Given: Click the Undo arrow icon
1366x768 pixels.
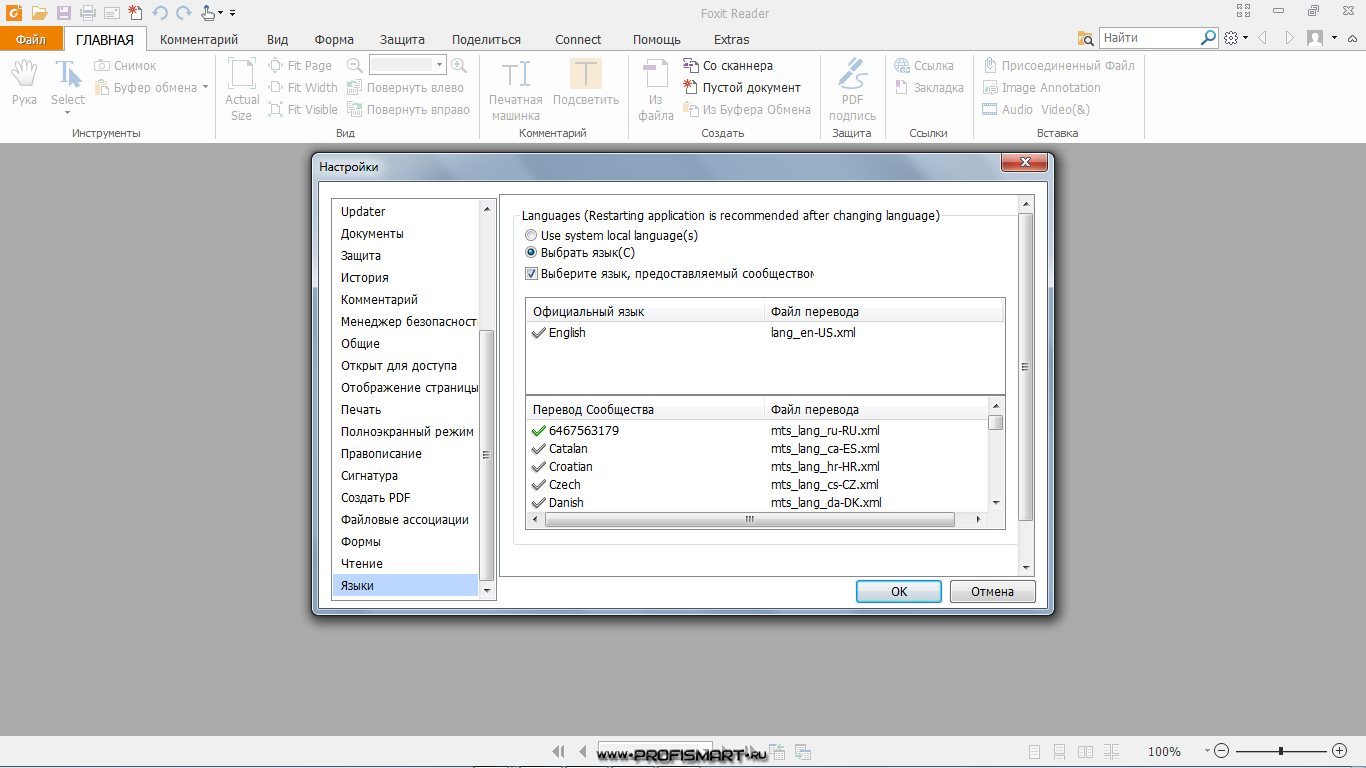Looking at the screenshot, I should click(x=160, y=13).
